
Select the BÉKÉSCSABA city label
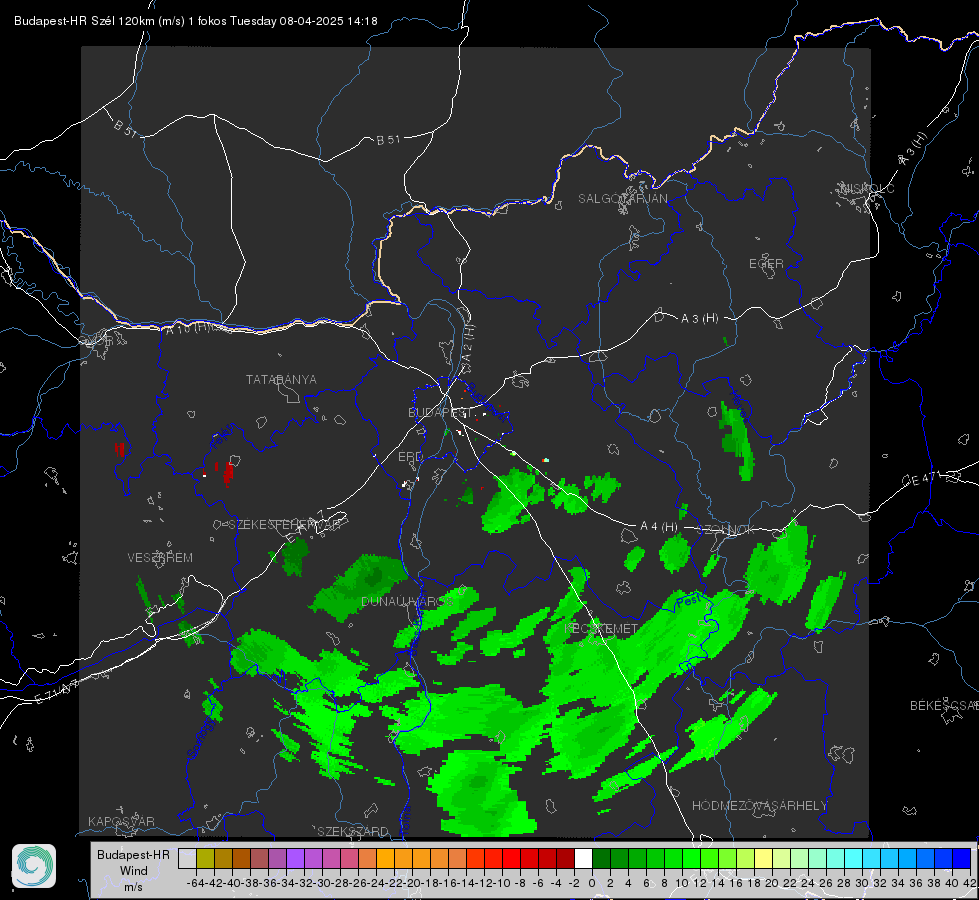click(x=944, y=706)
